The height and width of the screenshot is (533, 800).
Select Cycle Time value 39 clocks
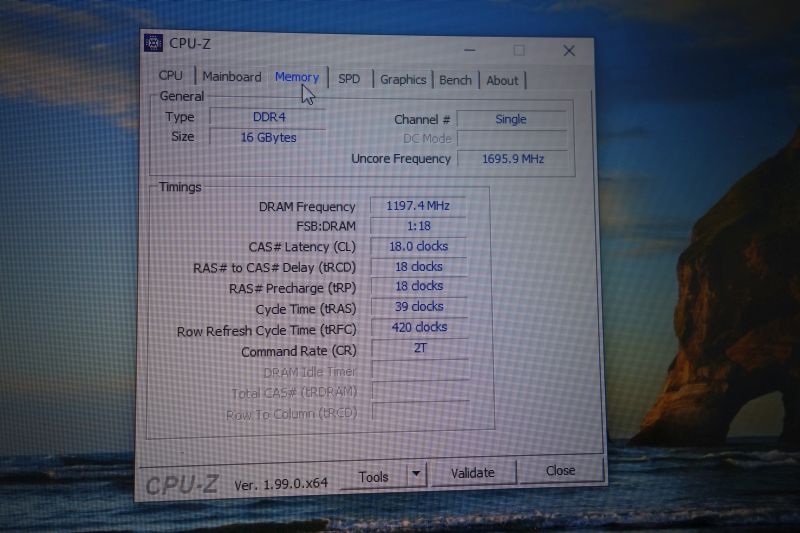point(419,307)
